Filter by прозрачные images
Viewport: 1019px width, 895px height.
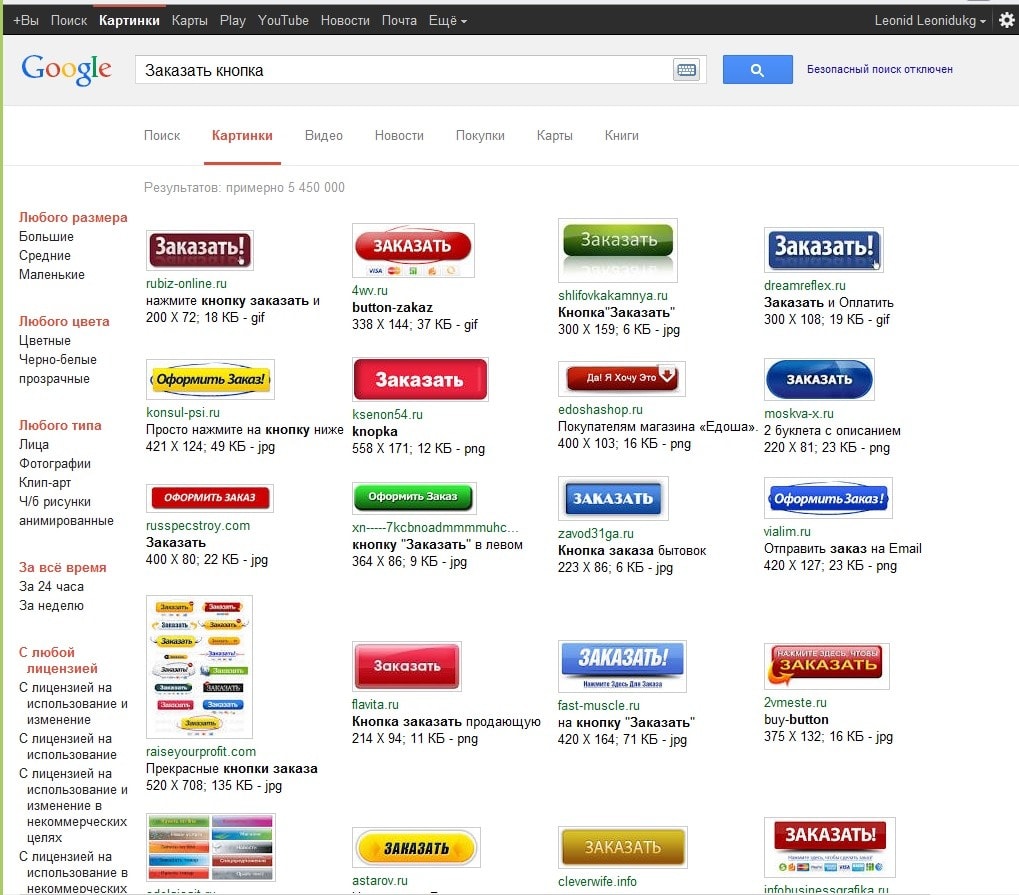tap(55, 378)
